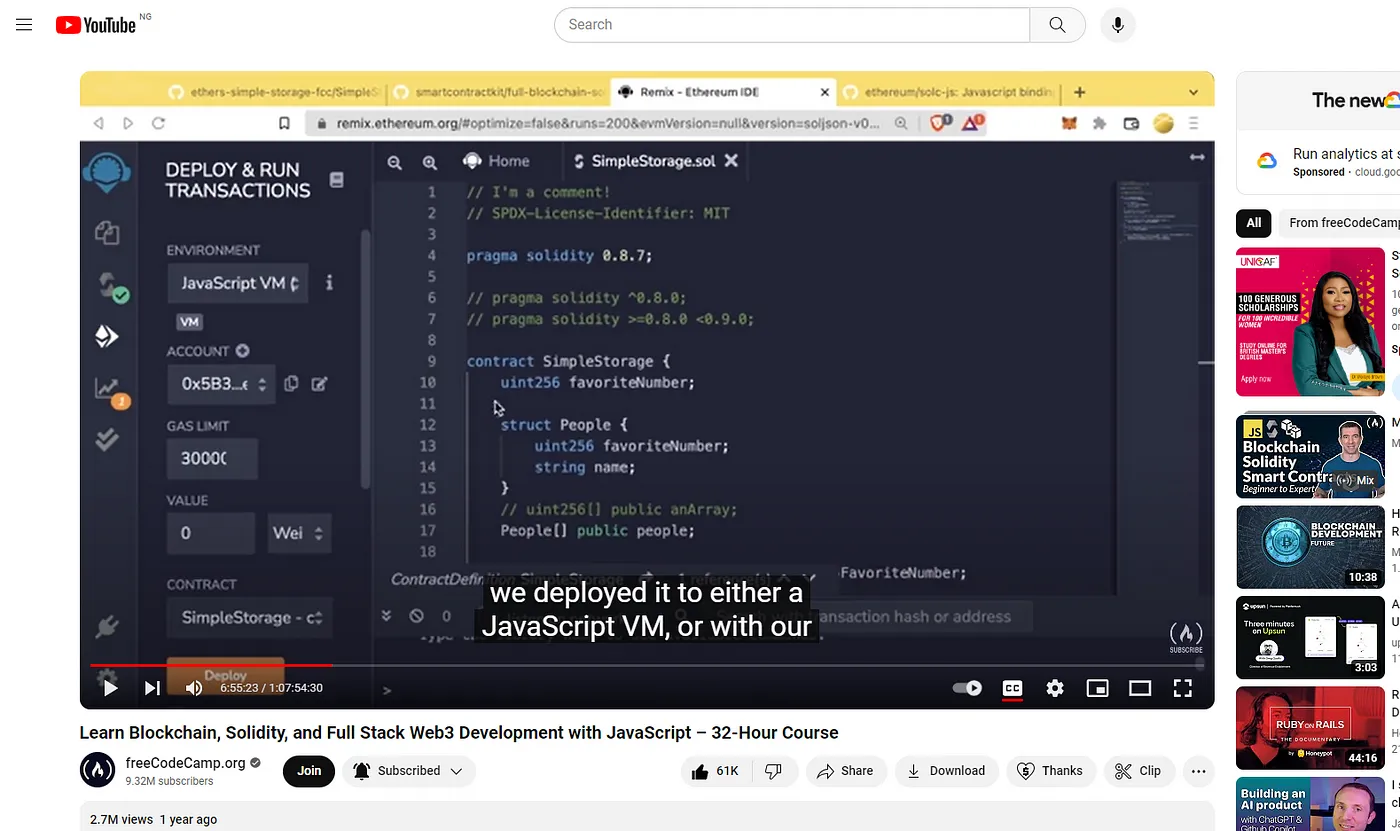
Task: Open the Blockchain Development 10:38 video thumbnail
Action: pyautogui.click(x=1310, y=547)
